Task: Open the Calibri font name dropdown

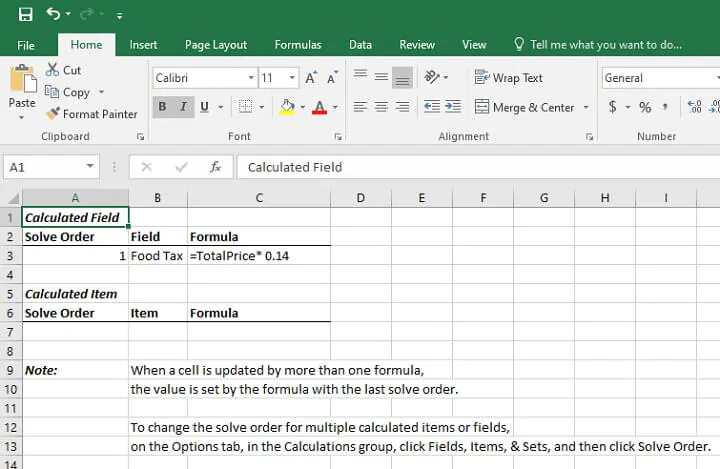Action: pyautogui.click(x=251, y=78)
